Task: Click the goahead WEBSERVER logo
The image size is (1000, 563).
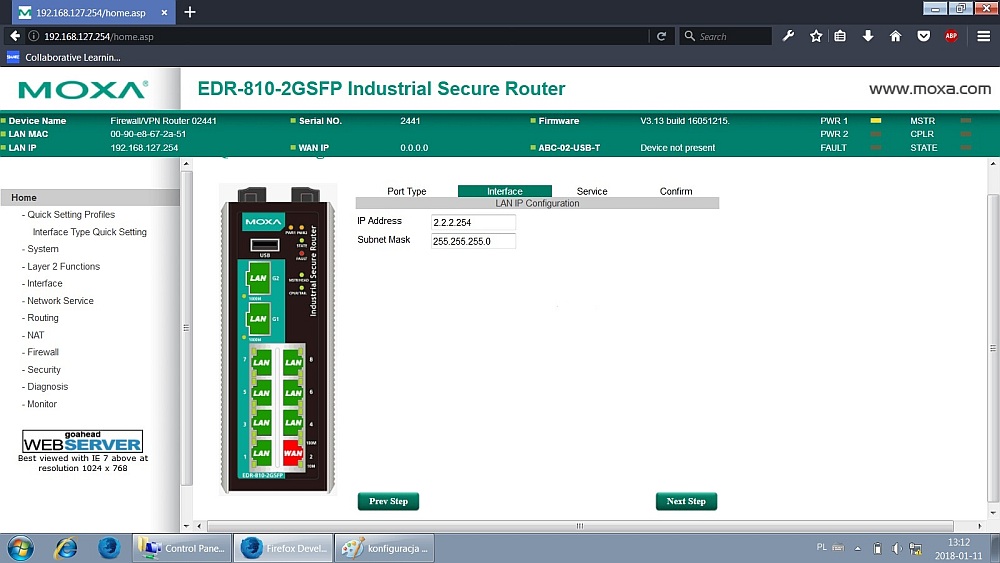Action: pyautogui.click(x=82, y=441)
